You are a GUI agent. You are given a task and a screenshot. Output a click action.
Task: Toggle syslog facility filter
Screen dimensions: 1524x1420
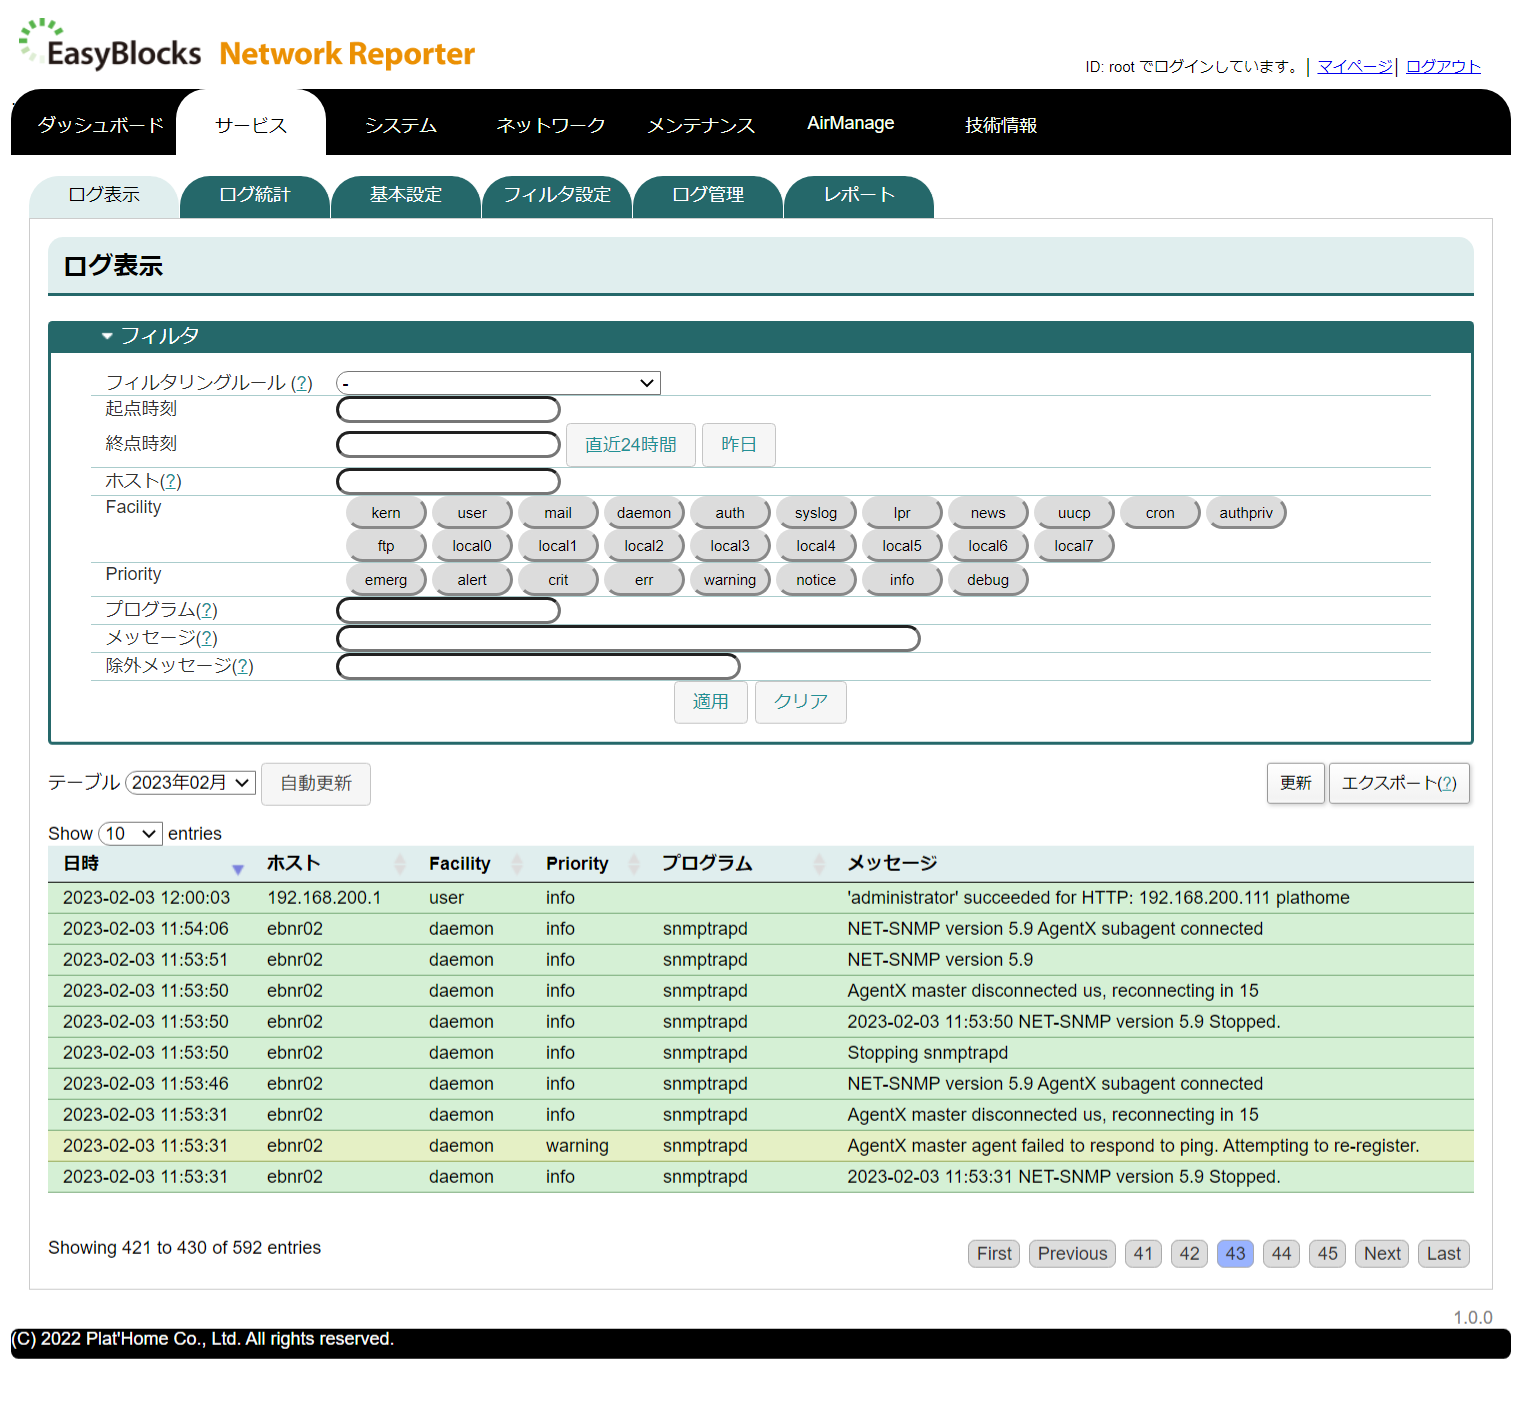click(816, 513)
